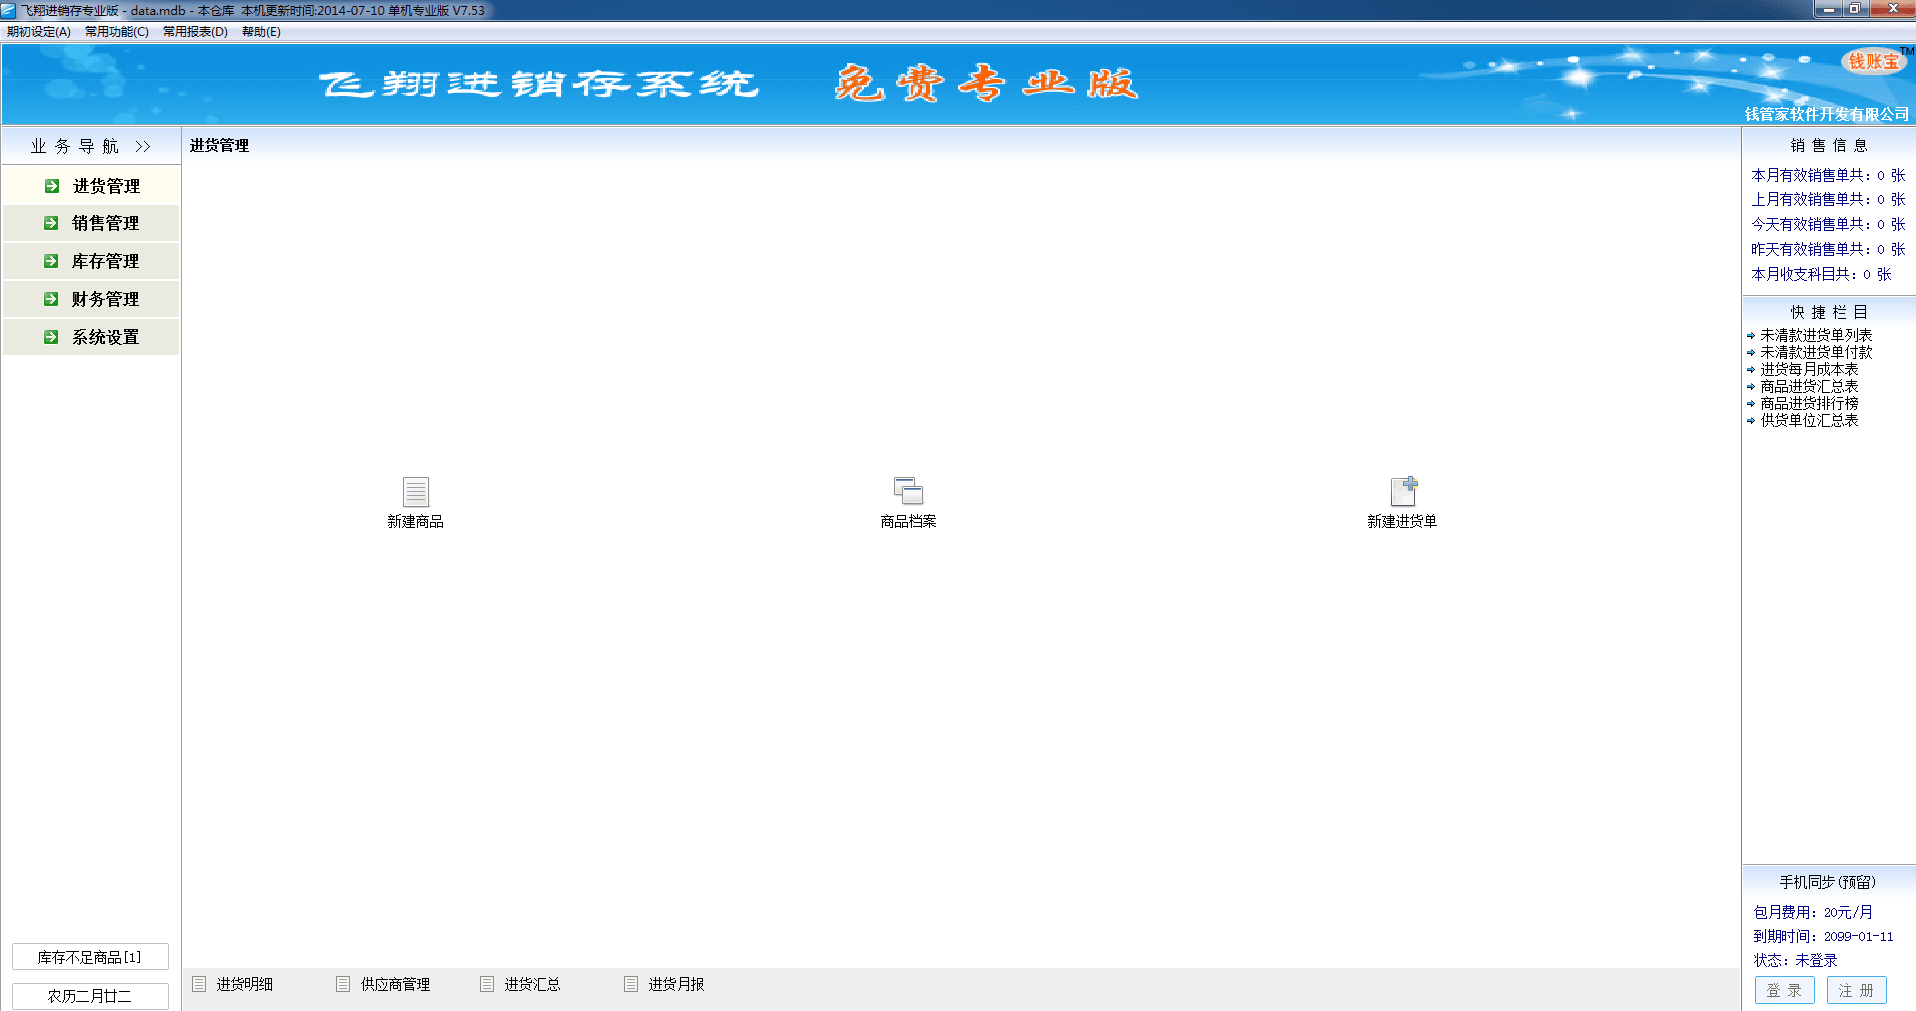
Task: Click the 注册 button
Action: 1856,990
